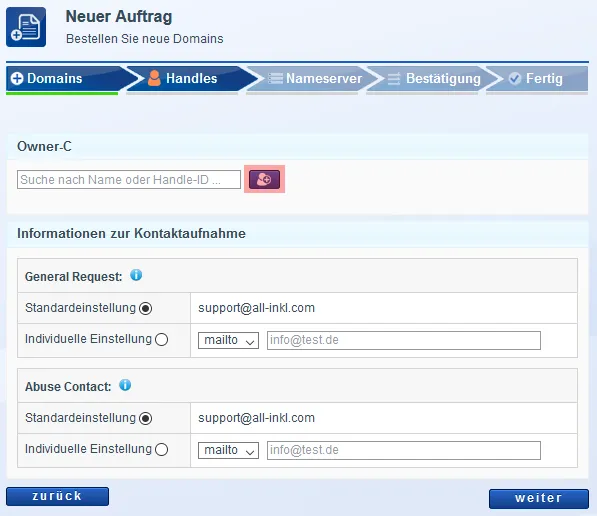Open the mailto dropdown in General Request
597x516 pixels.
coord(228,340)
